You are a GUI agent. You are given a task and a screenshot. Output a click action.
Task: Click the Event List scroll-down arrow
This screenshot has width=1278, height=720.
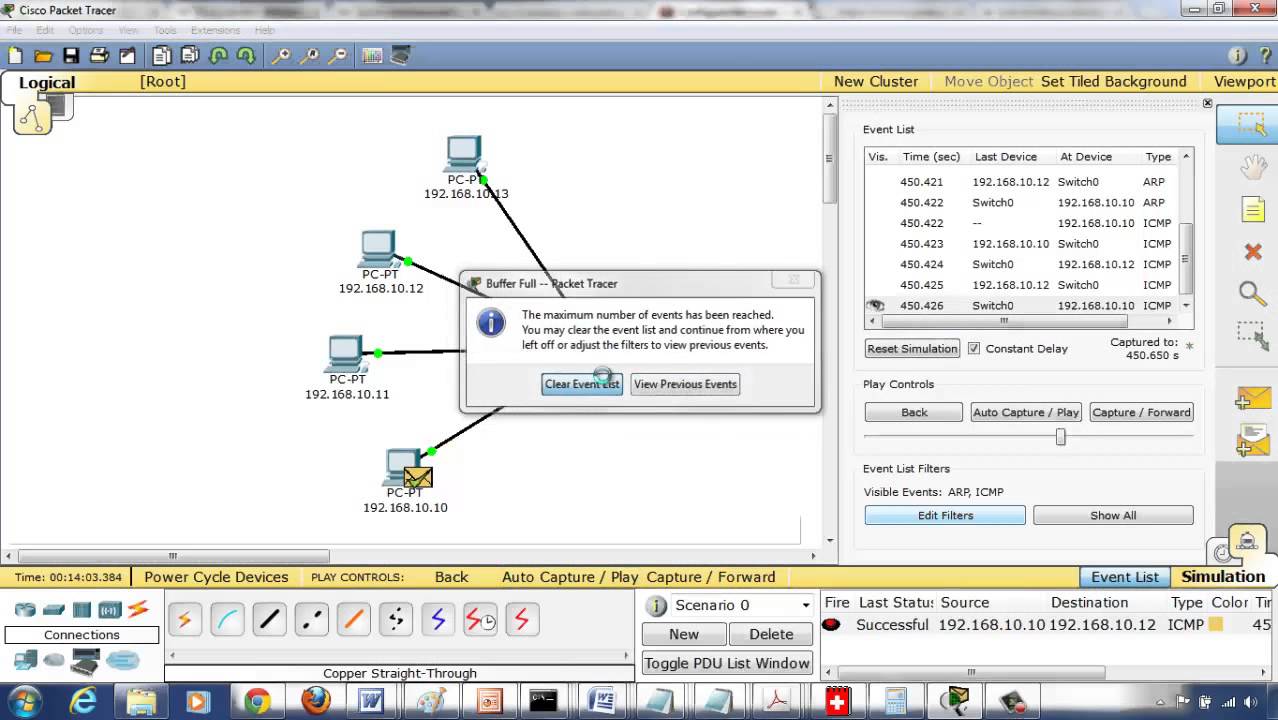tap(1186, 305)
